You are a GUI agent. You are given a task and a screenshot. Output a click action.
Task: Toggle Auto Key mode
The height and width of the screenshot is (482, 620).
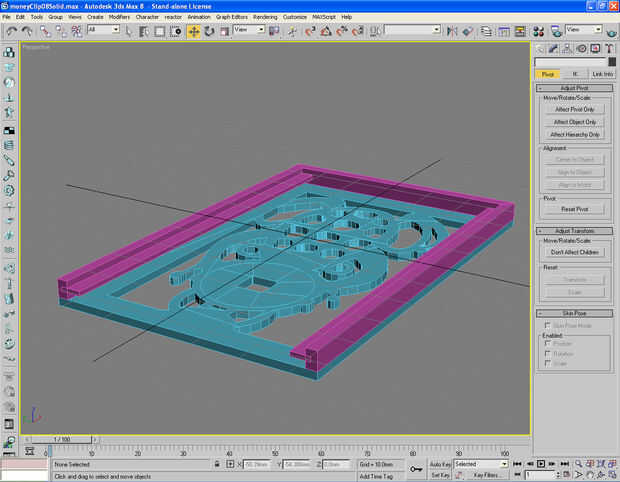(440, 464)
